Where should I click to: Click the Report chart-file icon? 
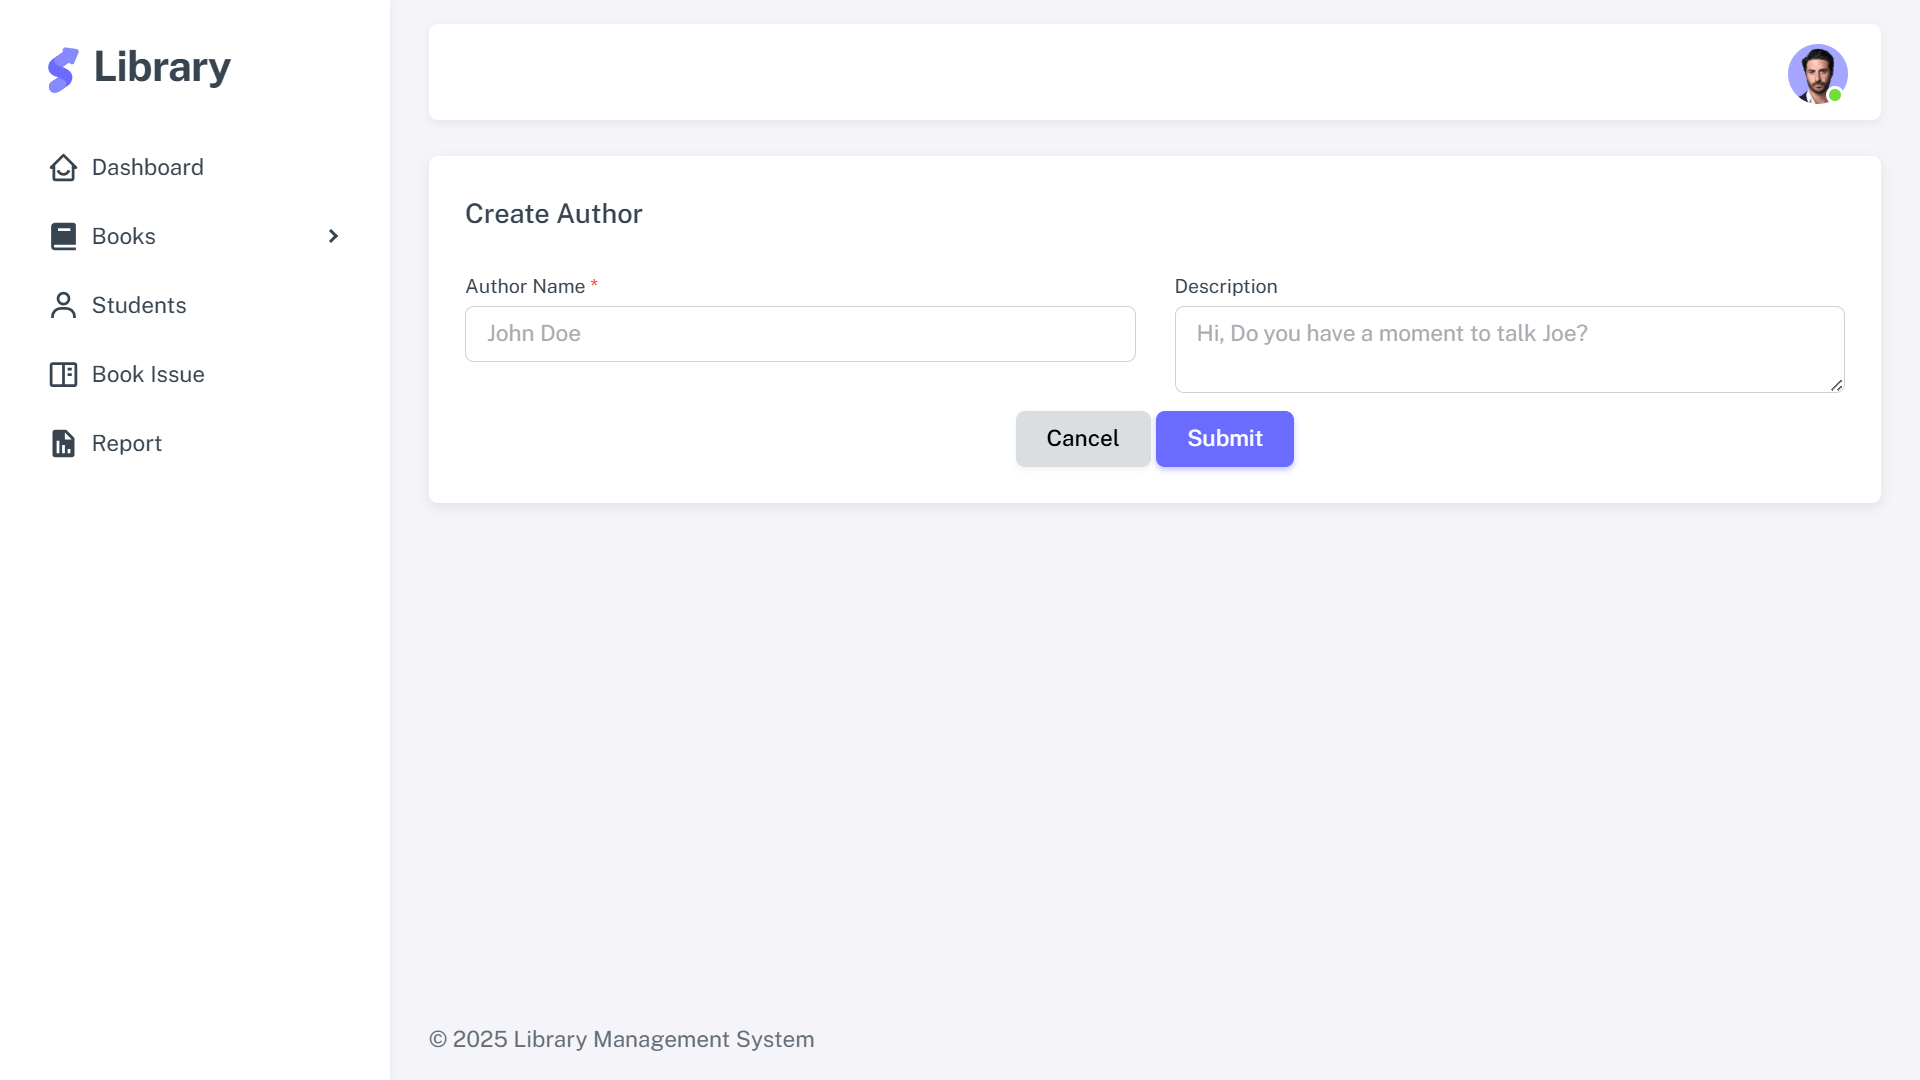[63, 443]
